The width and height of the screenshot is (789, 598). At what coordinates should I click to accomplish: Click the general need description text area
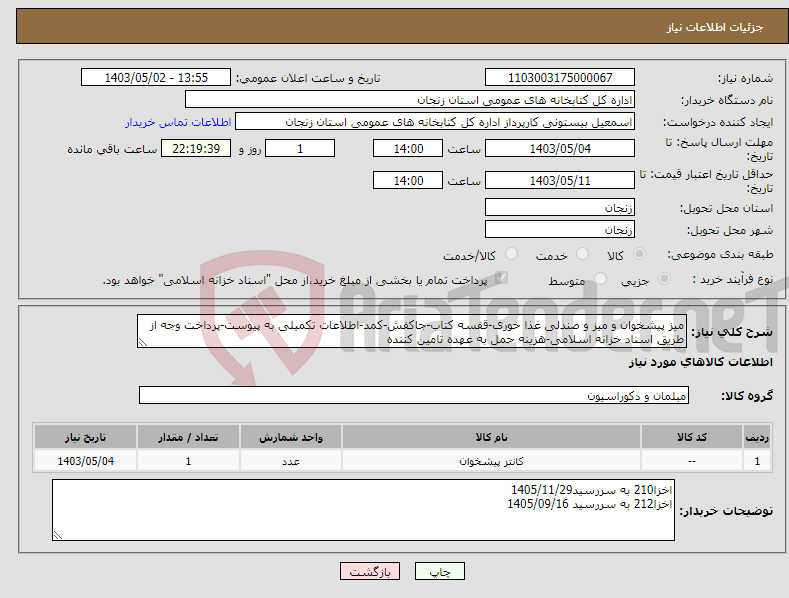coord(412,331)
